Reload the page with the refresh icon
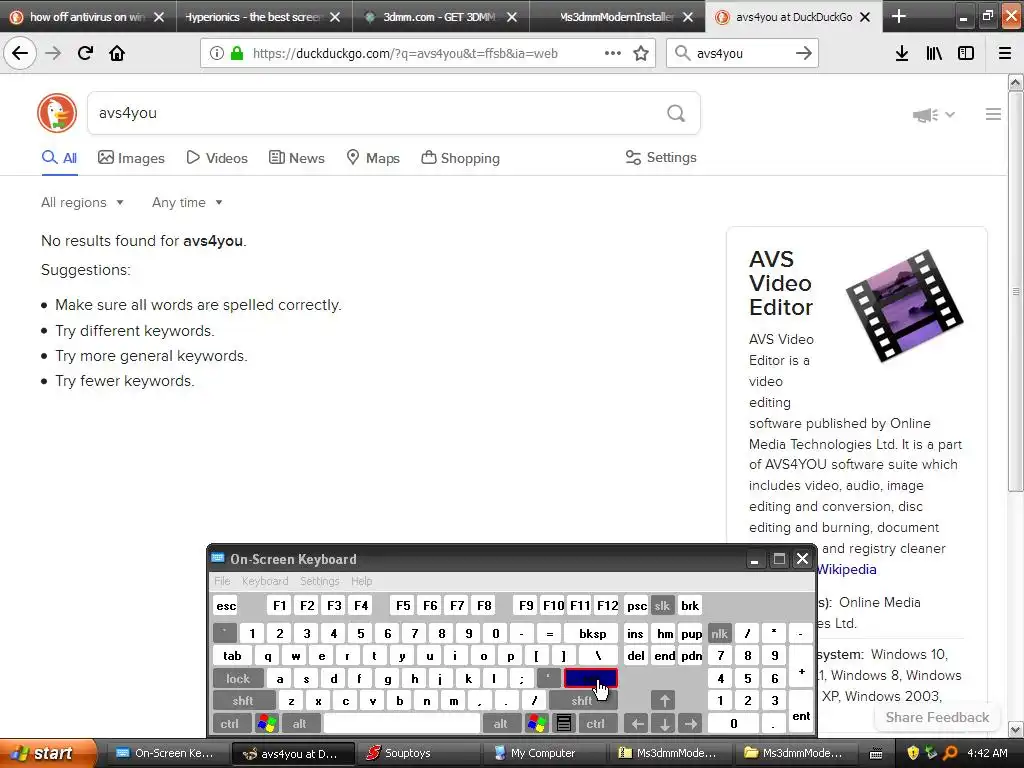Image resolution: width=1024 pixels, height=768 pixels. (85, 53)
